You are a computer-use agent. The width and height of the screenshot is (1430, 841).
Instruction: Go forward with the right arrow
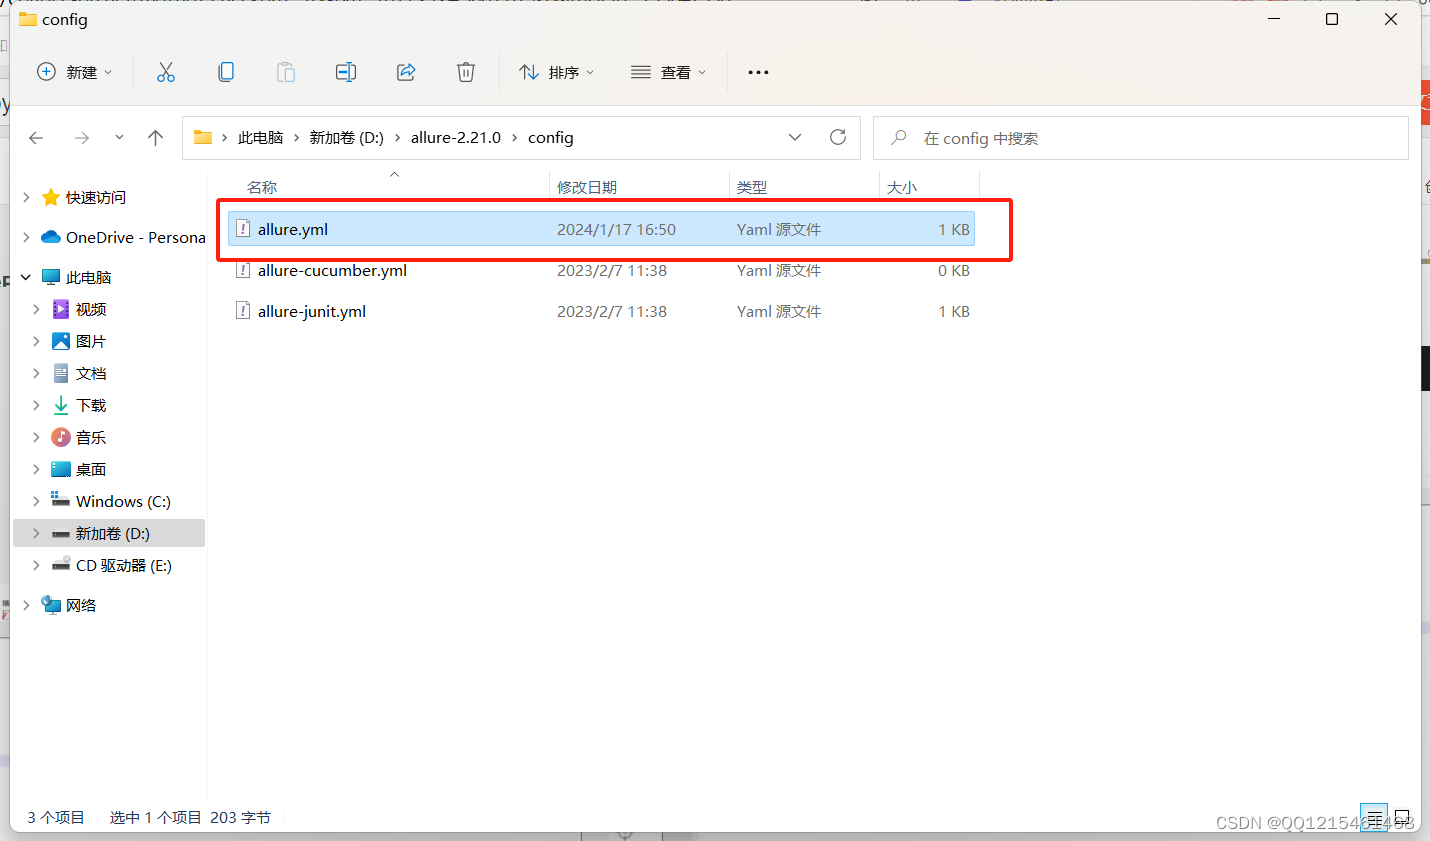pos(82,138)
